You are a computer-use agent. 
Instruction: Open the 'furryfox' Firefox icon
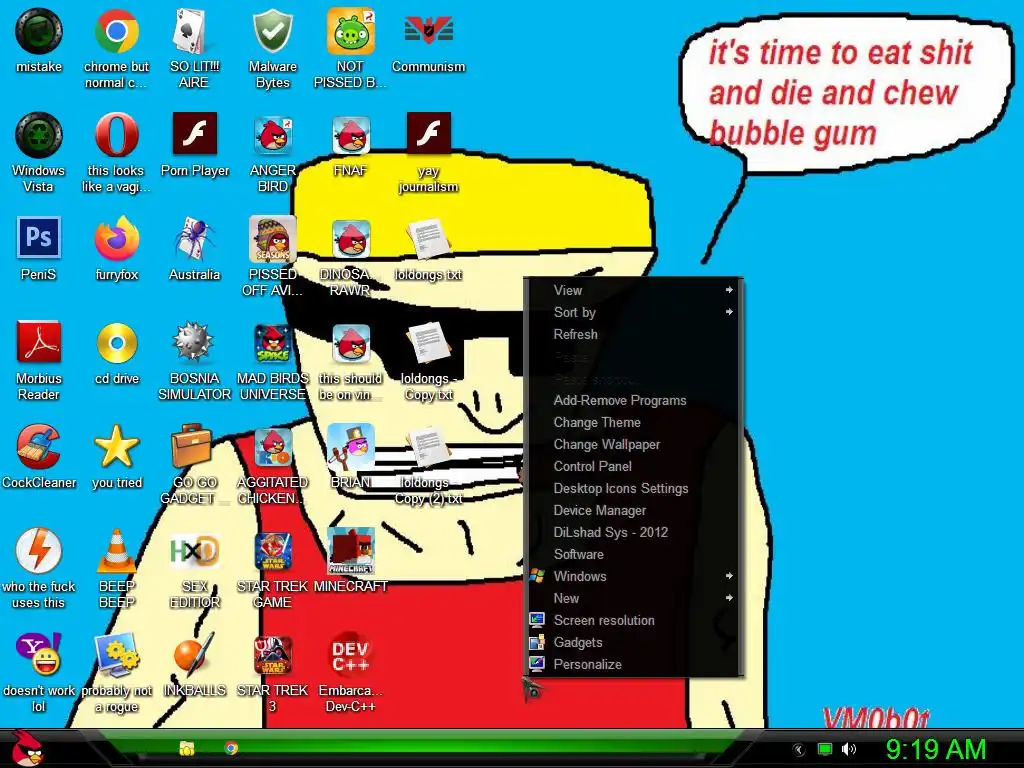pyautogui.click(x=116, y=239)
